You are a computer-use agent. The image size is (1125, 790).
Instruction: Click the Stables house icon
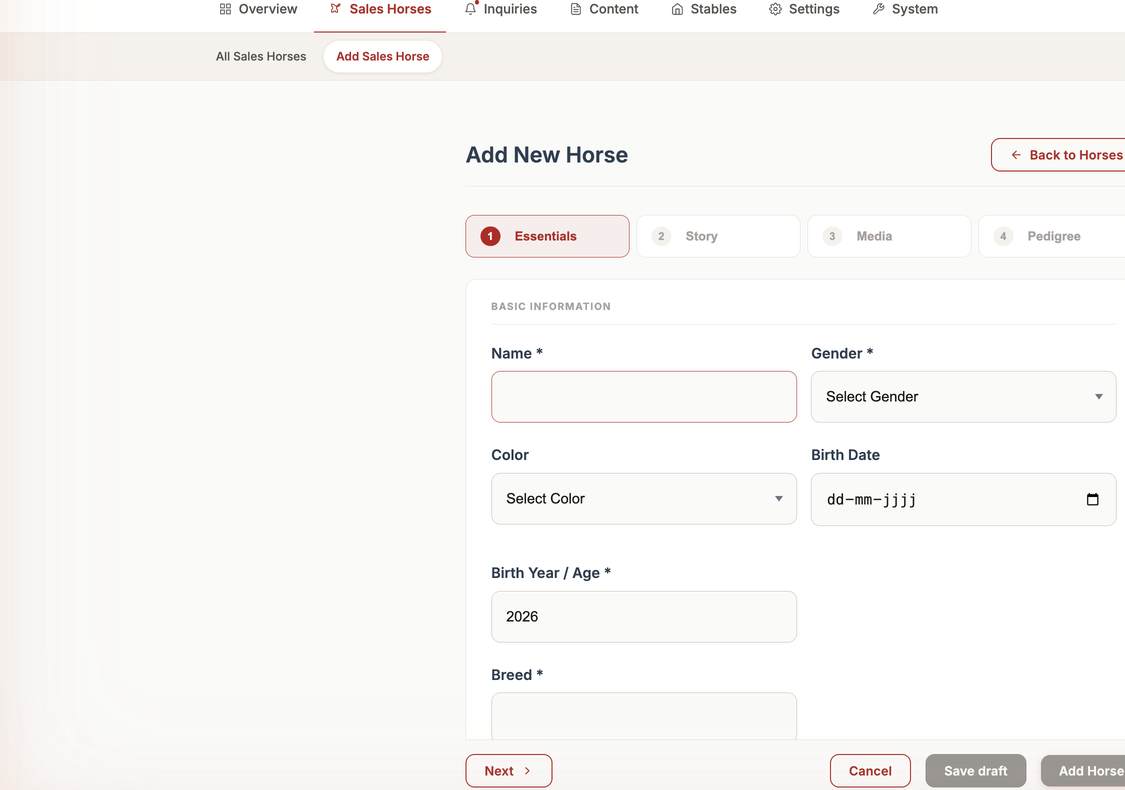(677, 9)
